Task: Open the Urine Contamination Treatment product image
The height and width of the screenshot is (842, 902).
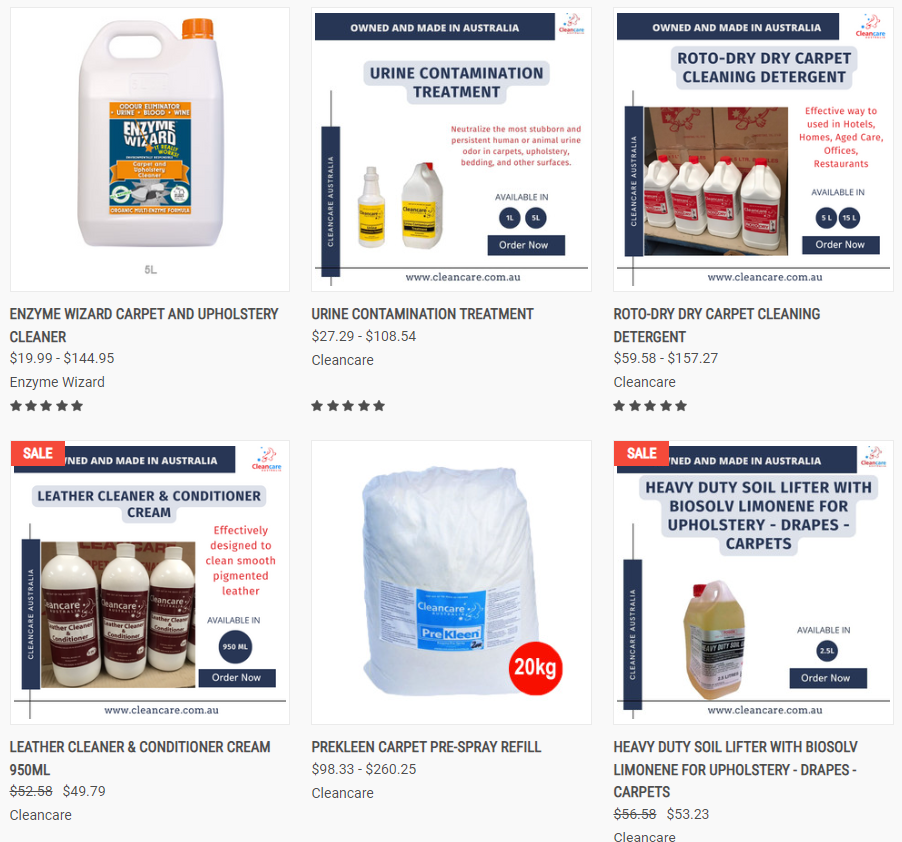Action: (x=451, y=150)
